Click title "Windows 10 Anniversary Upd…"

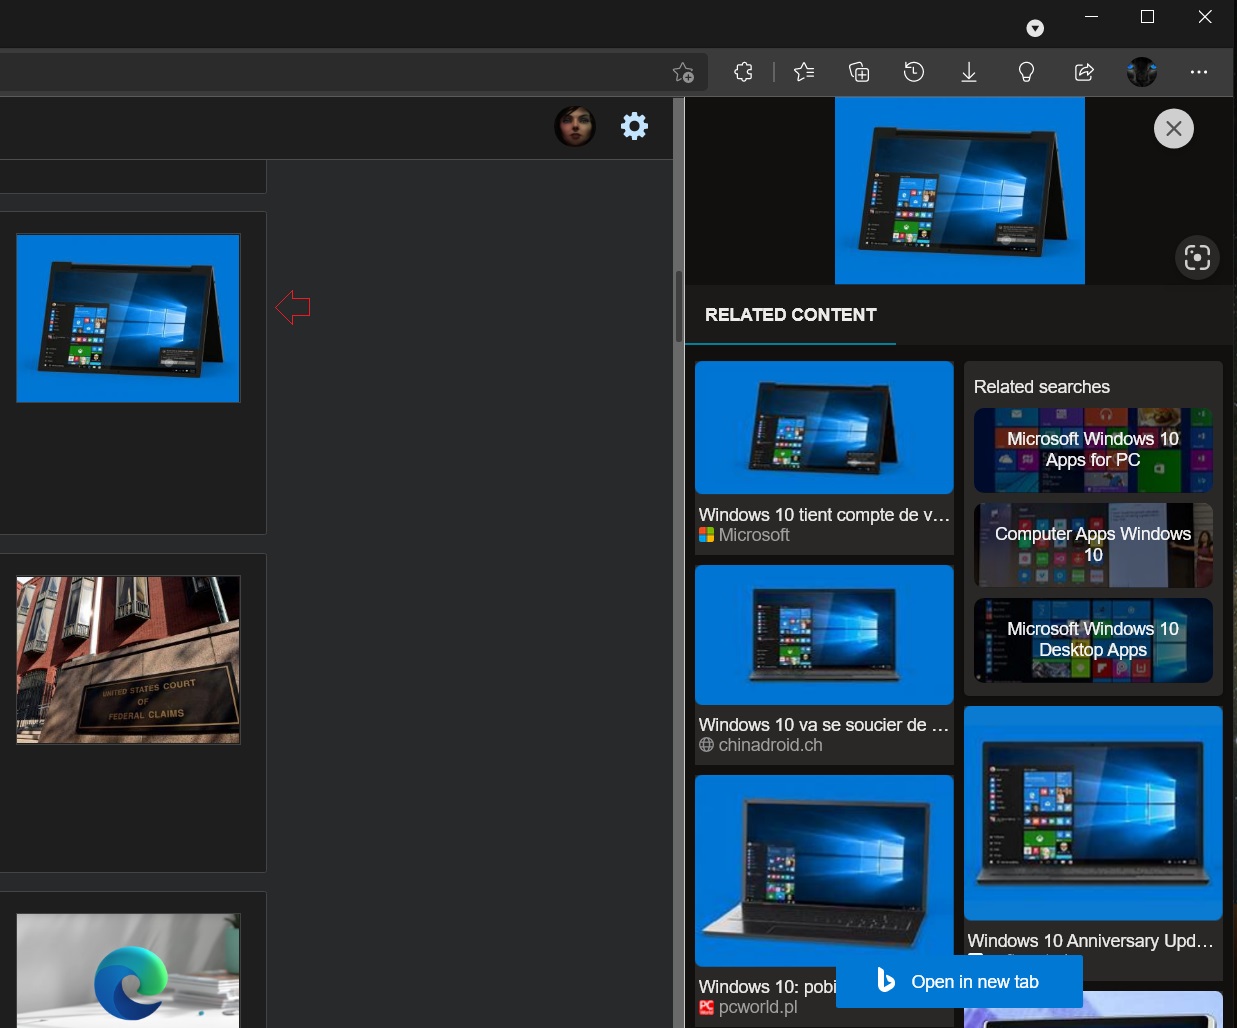point(1090,941)
